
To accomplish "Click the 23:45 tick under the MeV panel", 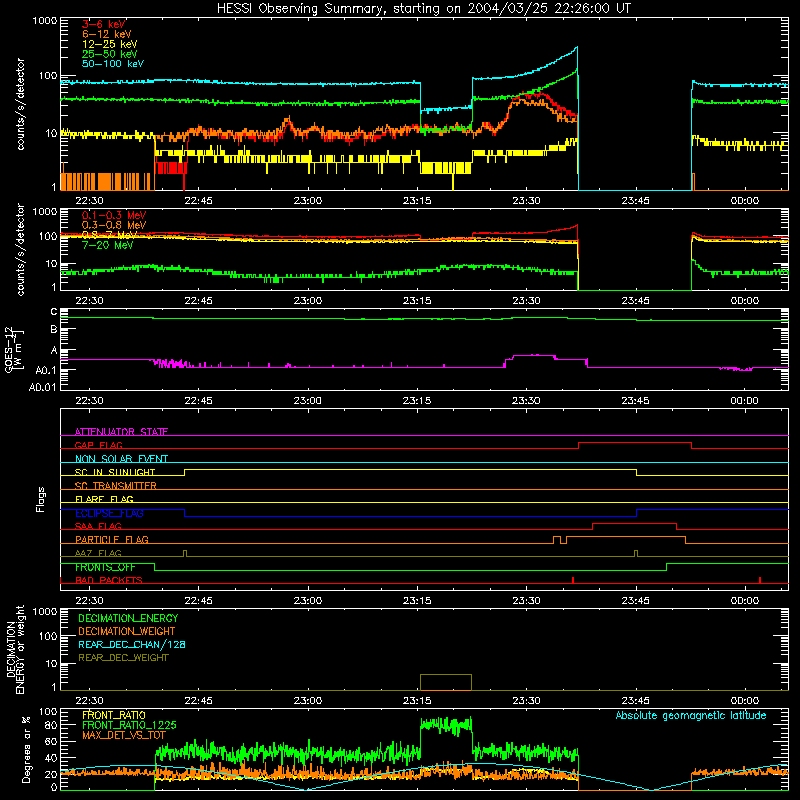I will tap(635, 301).
